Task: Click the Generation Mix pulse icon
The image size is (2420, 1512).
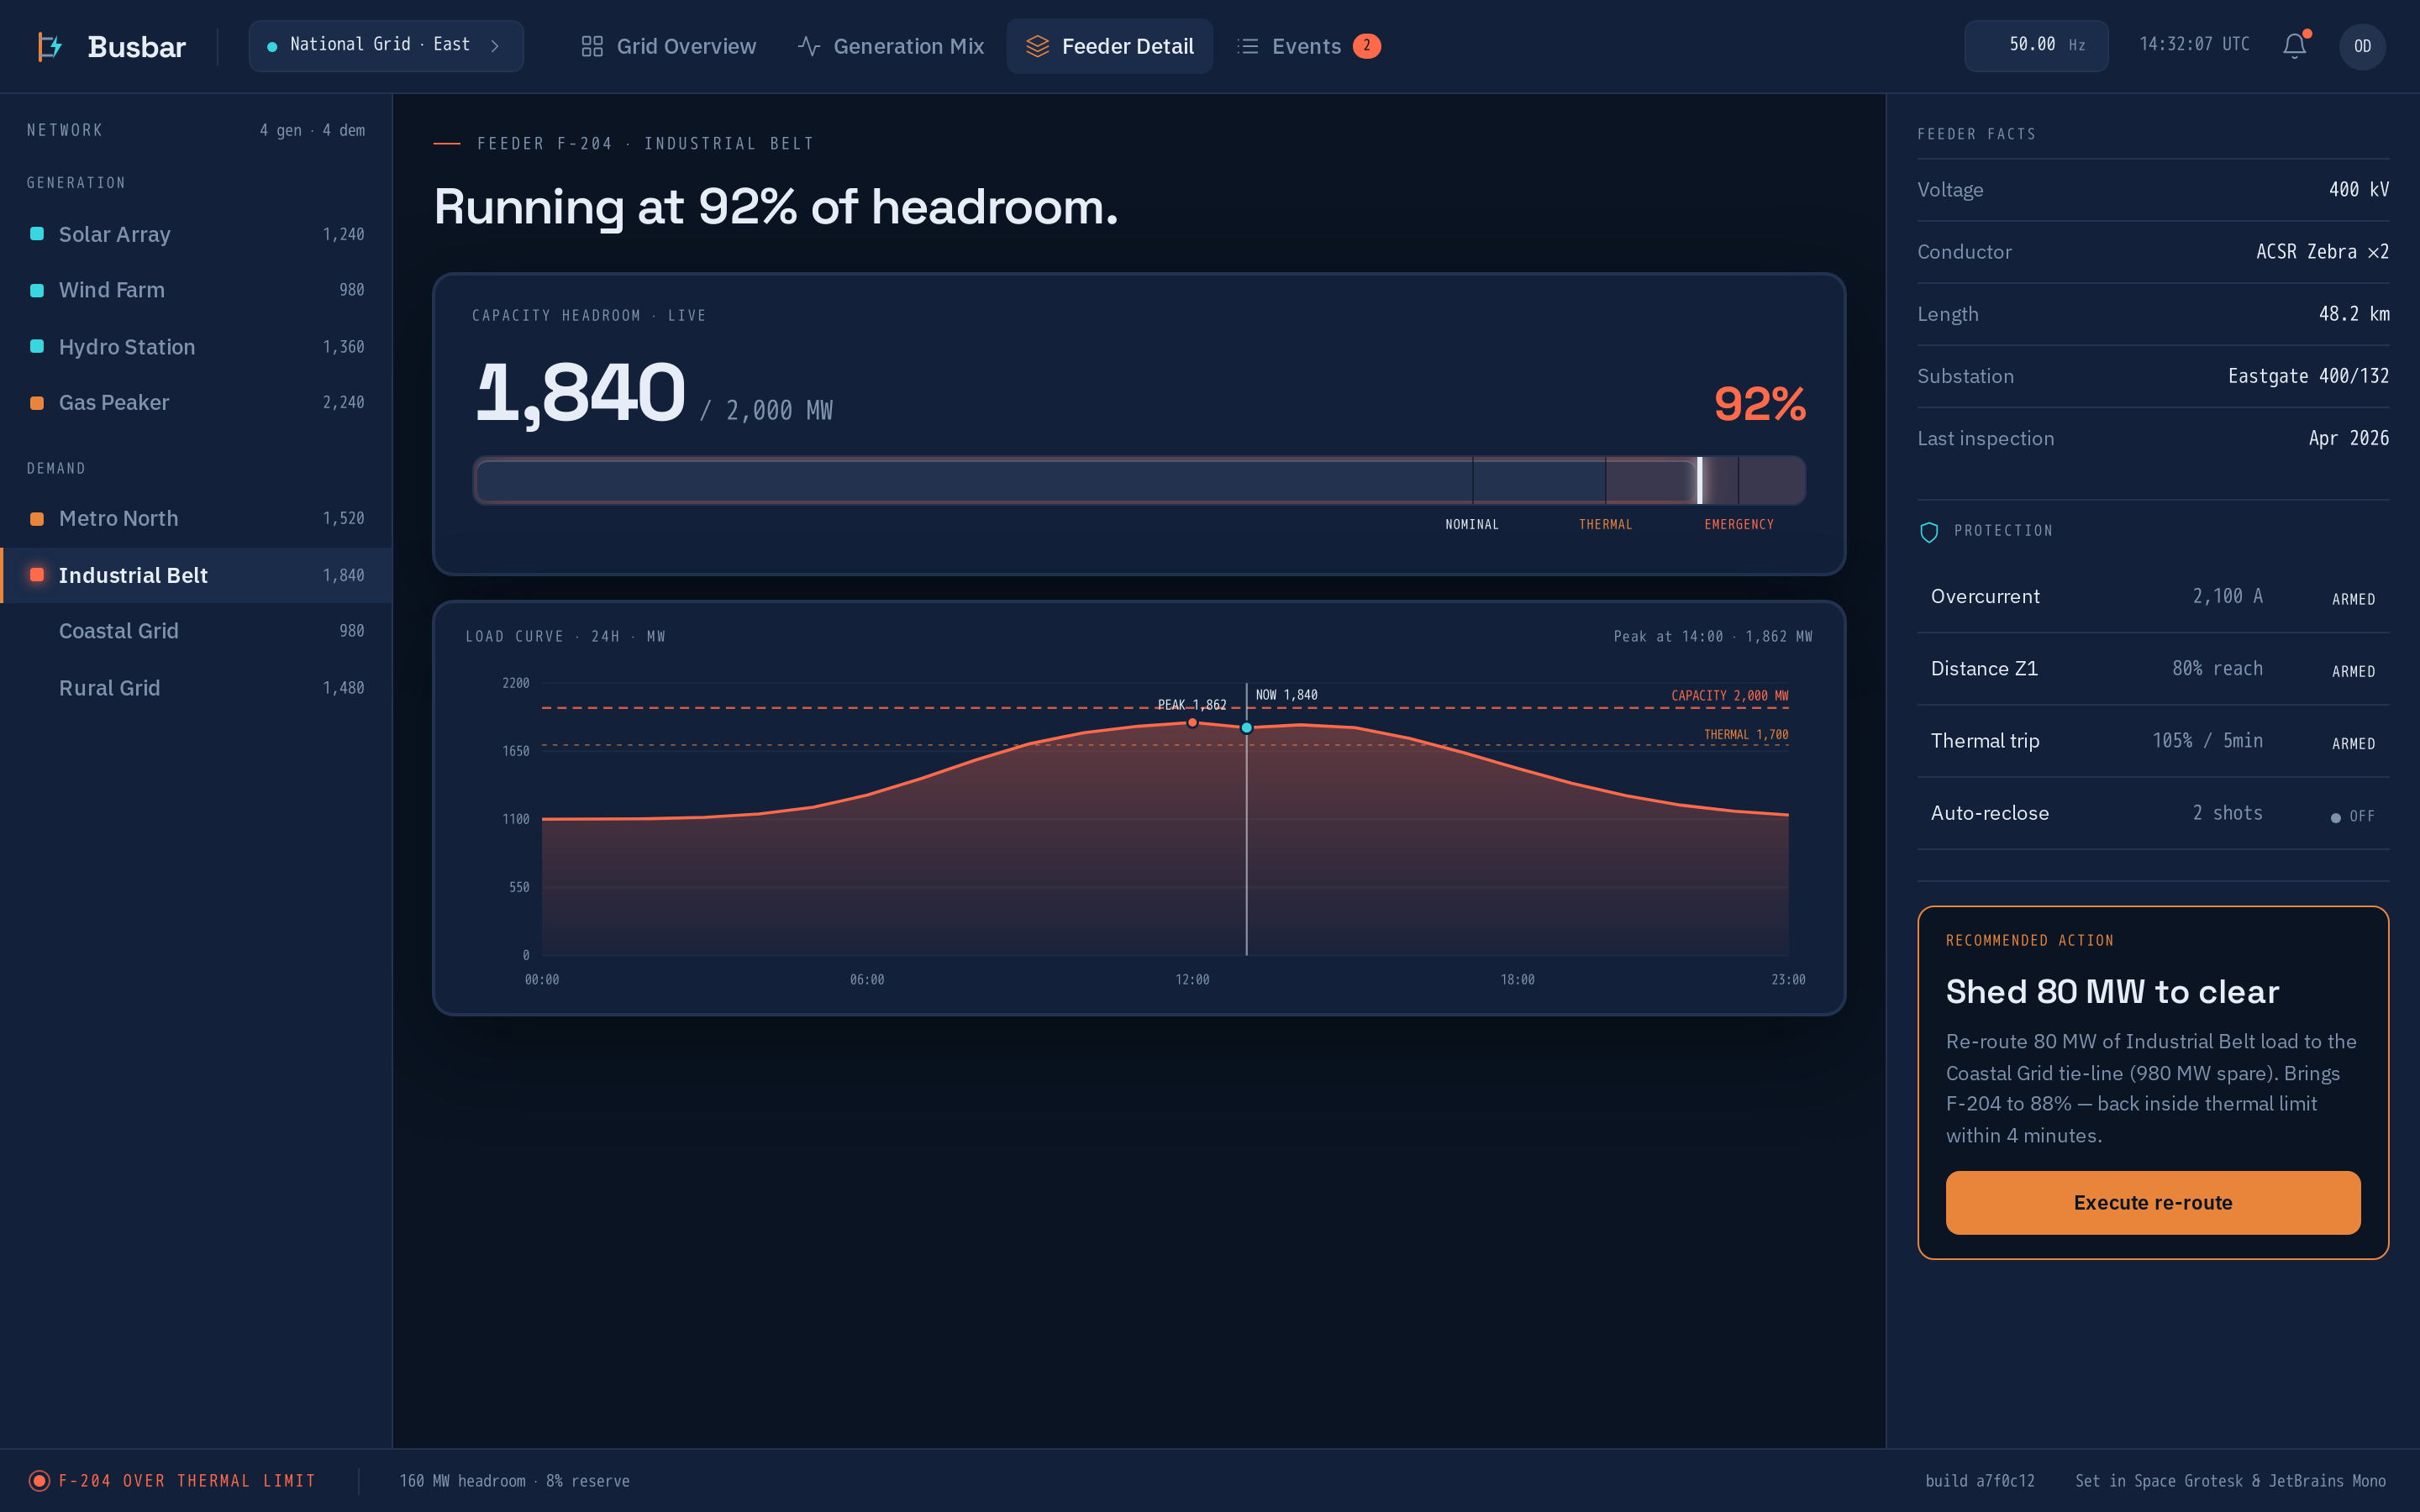Action: click(809, 47)
